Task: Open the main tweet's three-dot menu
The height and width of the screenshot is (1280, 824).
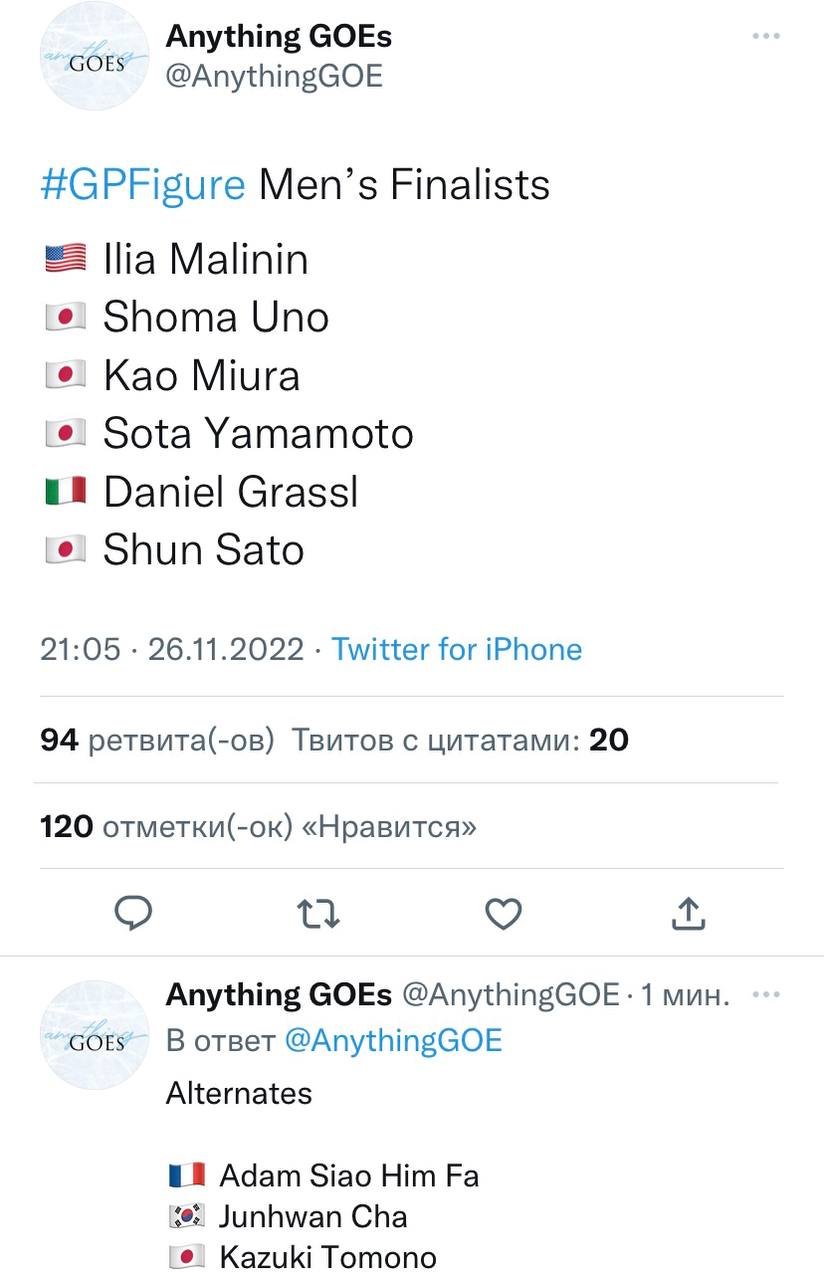Action: pos(765,36)
